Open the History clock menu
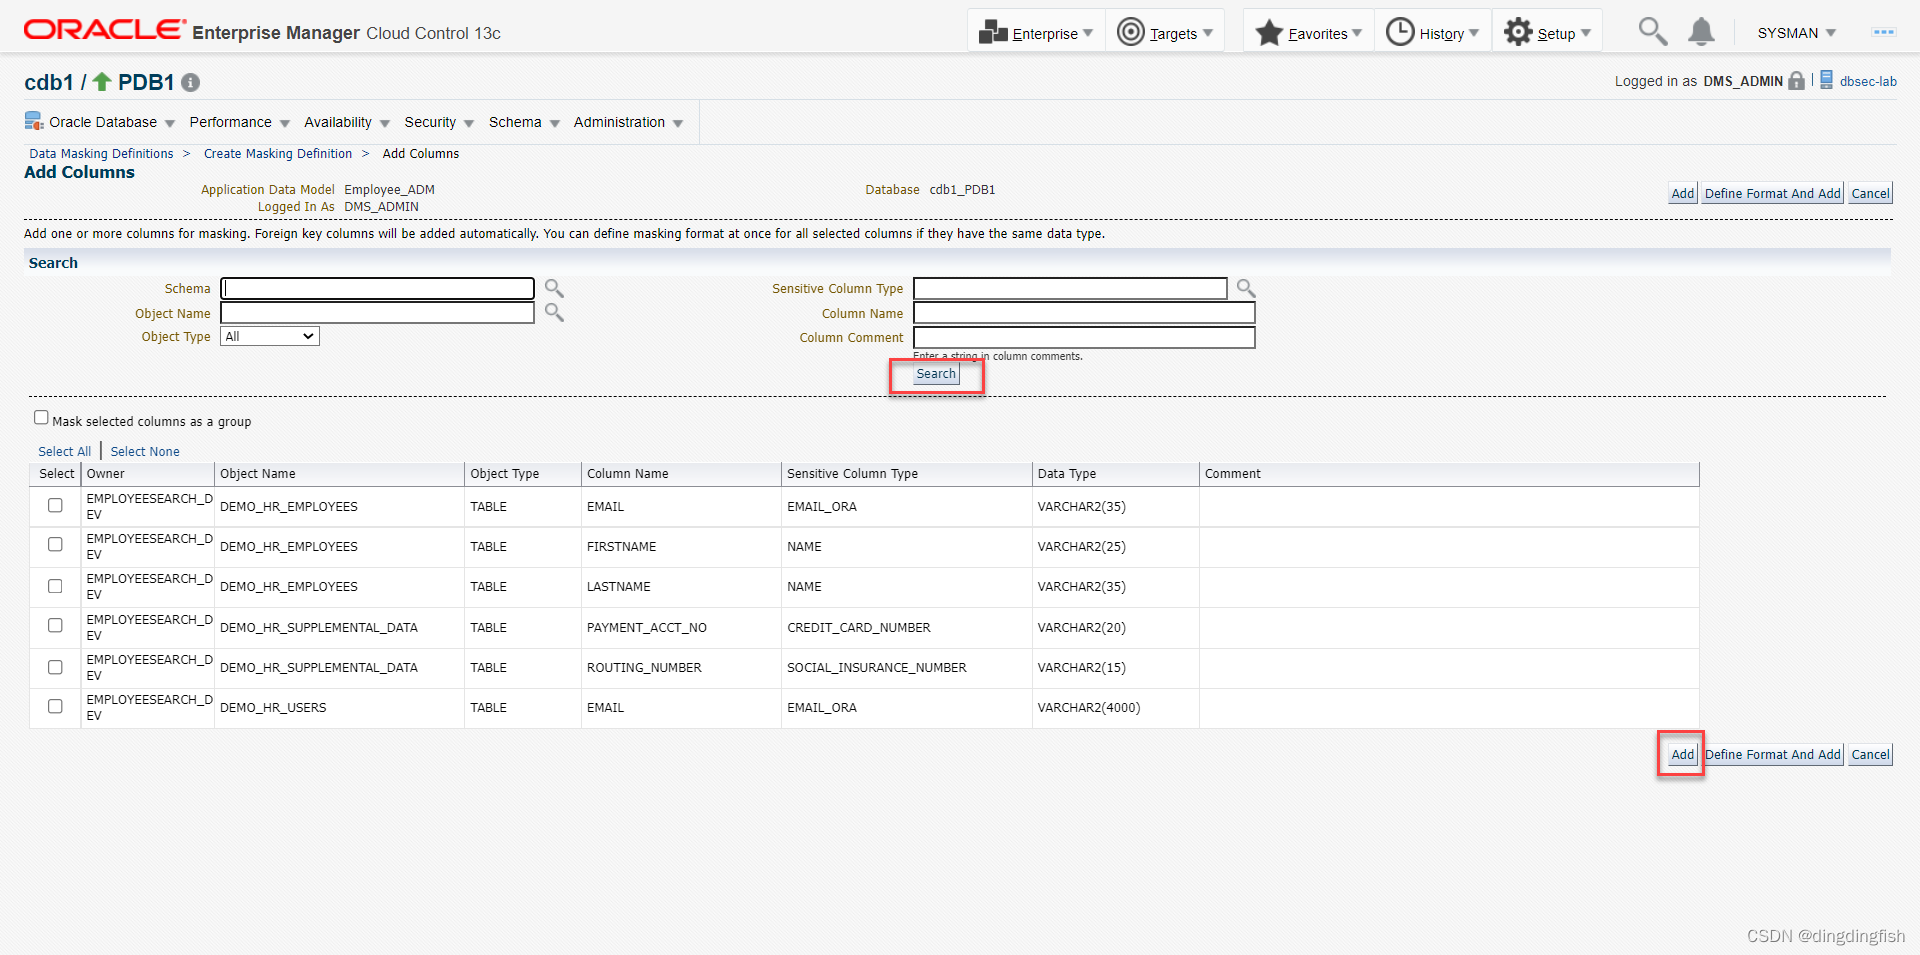 [1433, 33]
